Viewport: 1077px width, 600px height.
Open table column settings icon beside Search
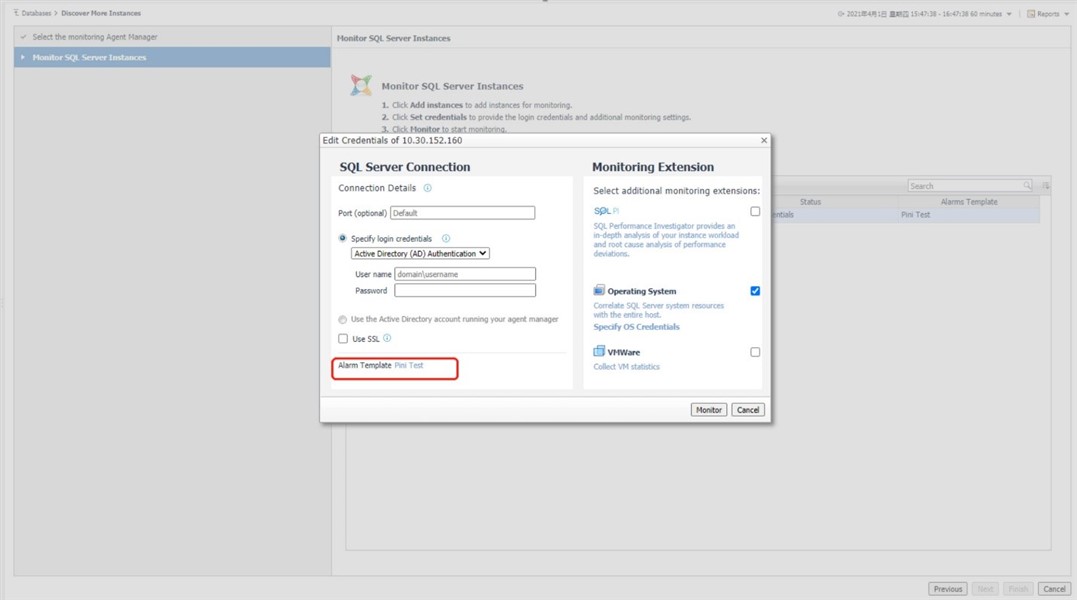tap(1045, 185)
